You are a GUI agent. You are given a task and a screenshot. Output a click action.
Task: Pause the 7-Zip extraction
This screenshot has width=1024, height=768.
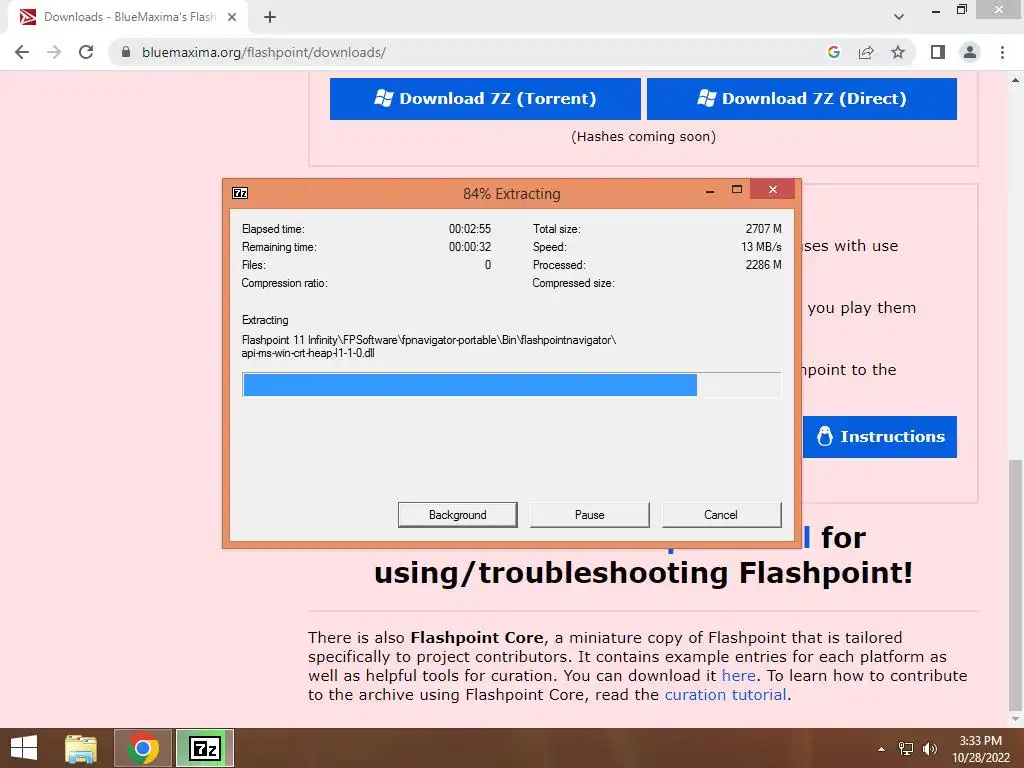coord(589,515)
